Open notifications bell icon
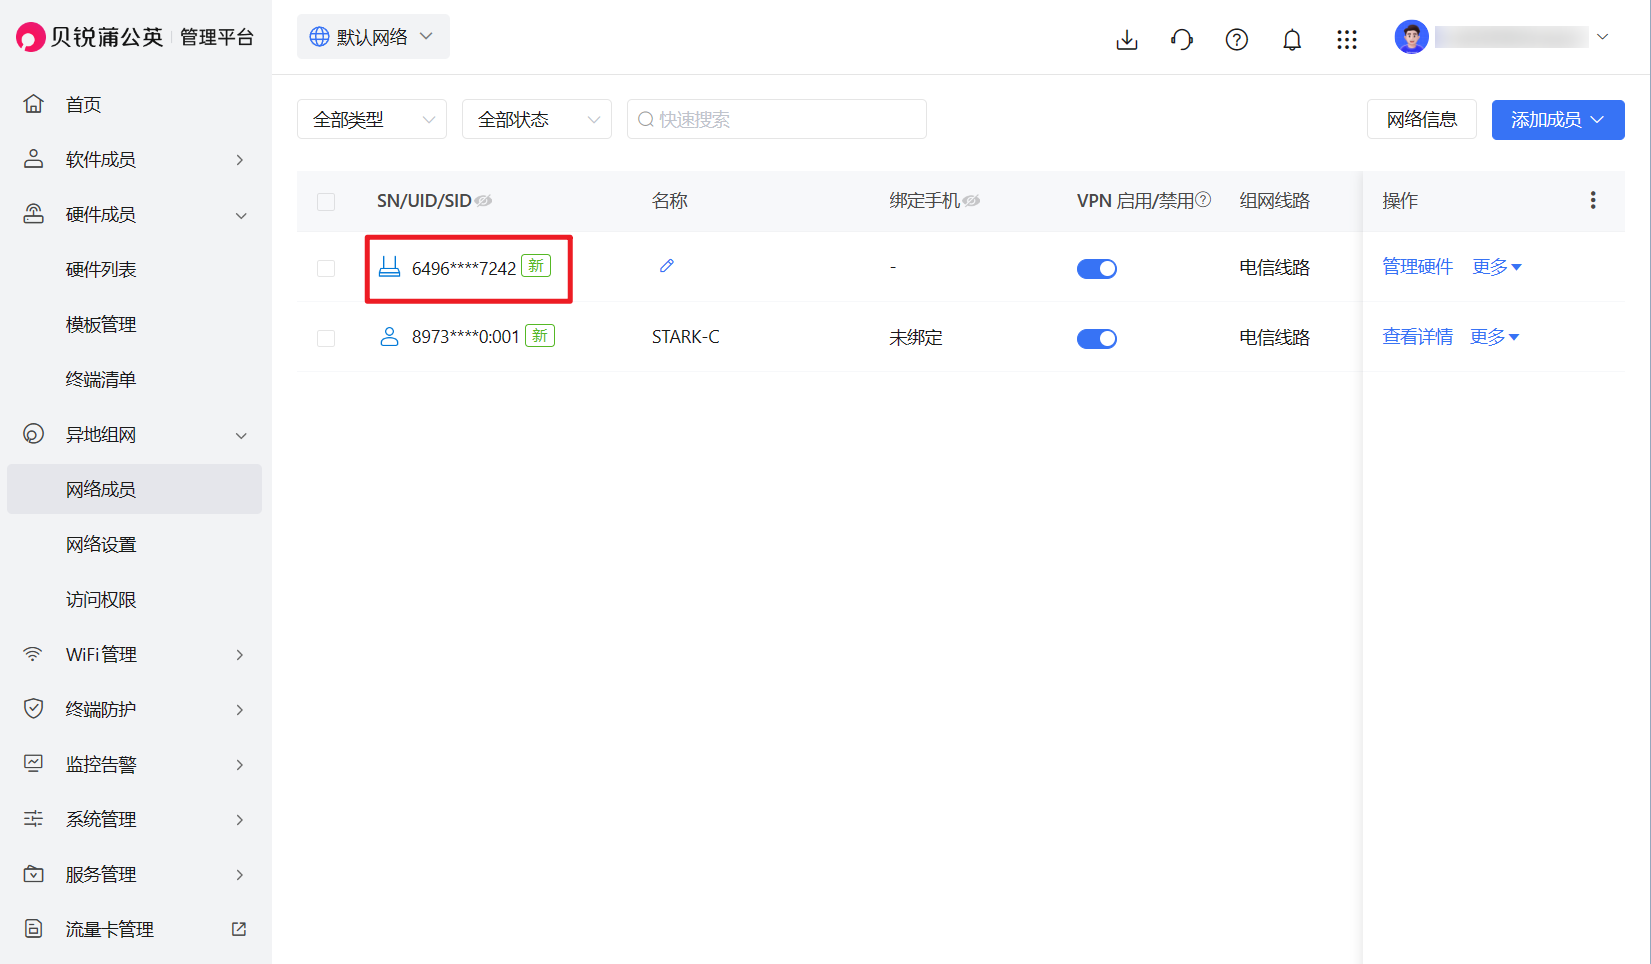Image resolution: width=1651 pixels, height=964 pixels. [1292, 39]
